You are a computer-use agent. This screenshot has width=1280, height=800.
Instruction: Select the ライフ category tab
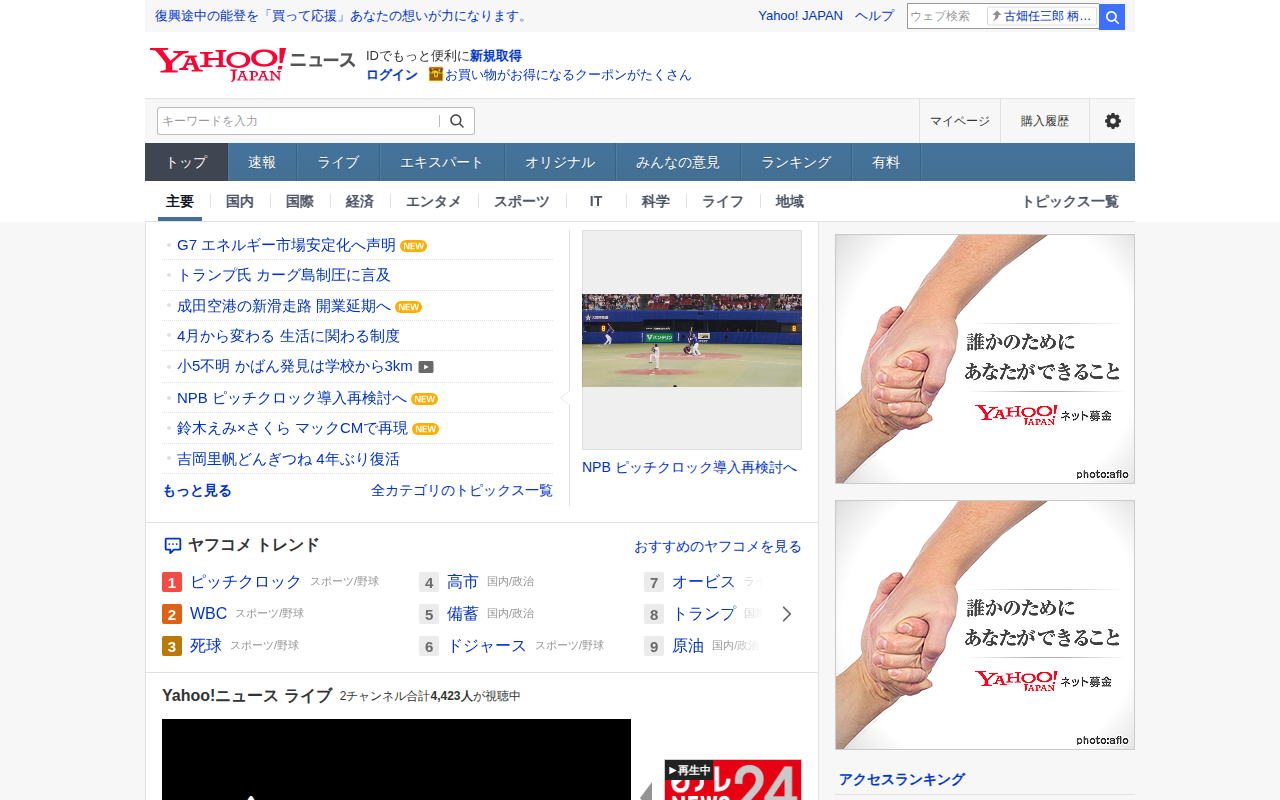tap(723, 201)
